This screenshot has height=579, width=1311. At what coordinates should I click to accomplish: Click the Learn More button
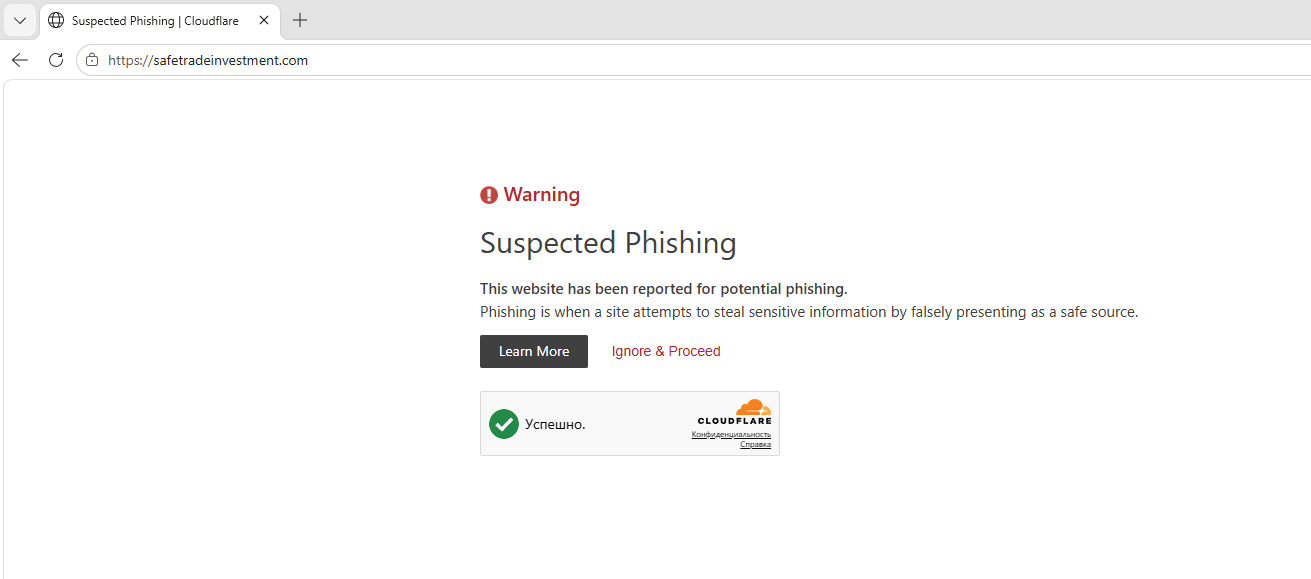click(x=534, y=351)
